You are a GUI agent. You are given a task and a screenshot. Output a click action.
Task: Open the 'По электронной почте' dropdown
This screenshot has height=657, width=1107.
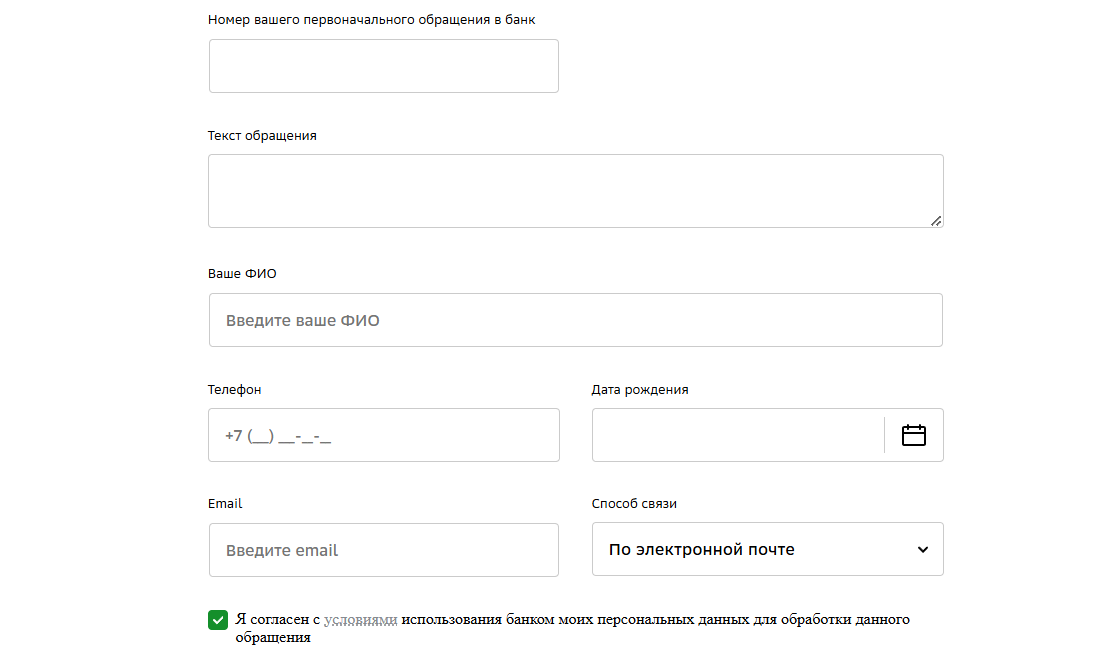pos(767,549)
